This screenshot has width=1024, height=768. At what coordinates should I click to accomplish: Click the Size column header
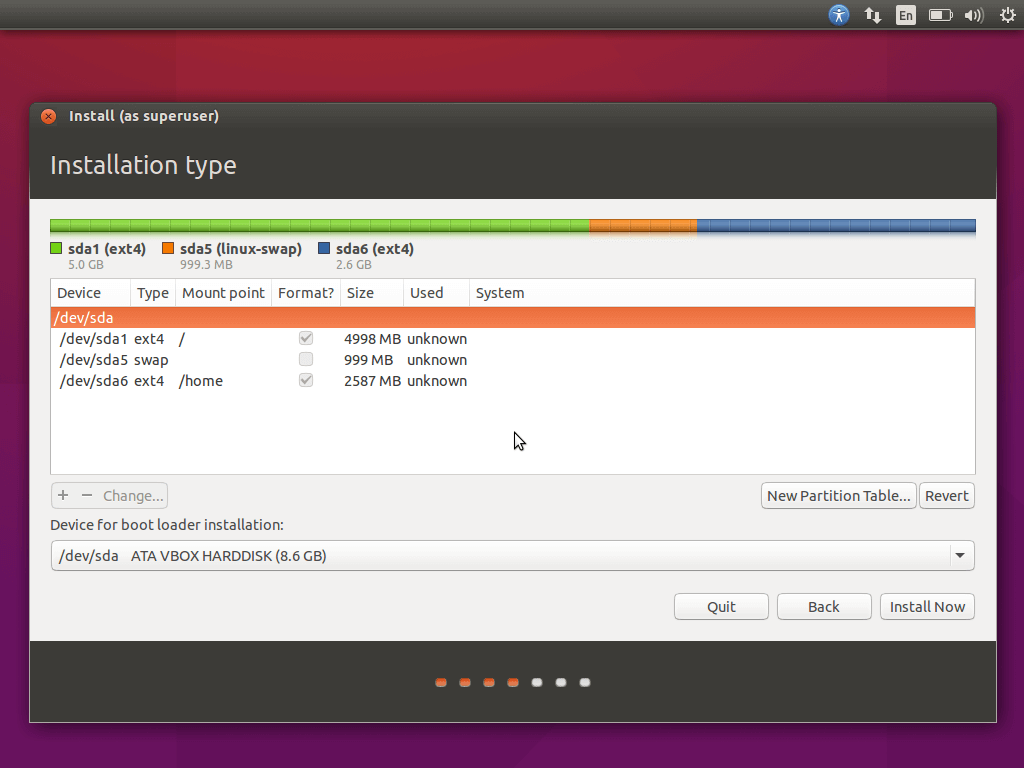click(371, 293)
